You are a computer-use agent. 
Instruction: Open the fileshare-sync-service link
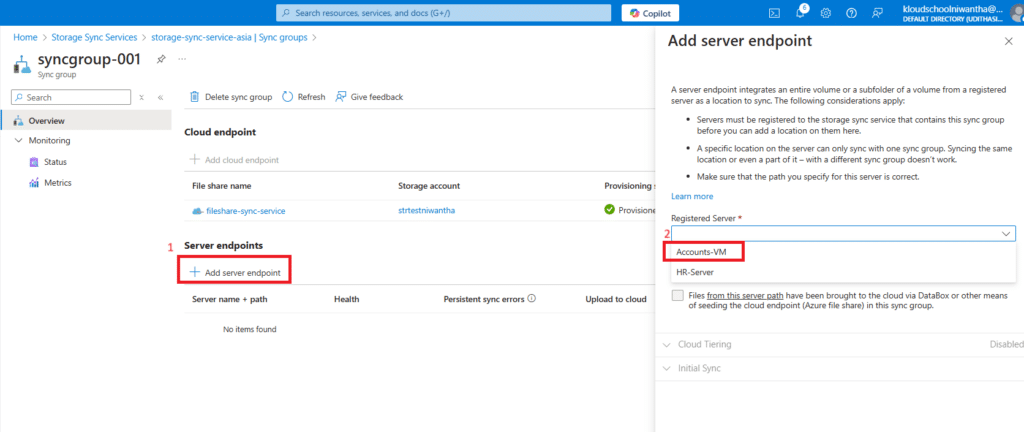coord(243,210)
